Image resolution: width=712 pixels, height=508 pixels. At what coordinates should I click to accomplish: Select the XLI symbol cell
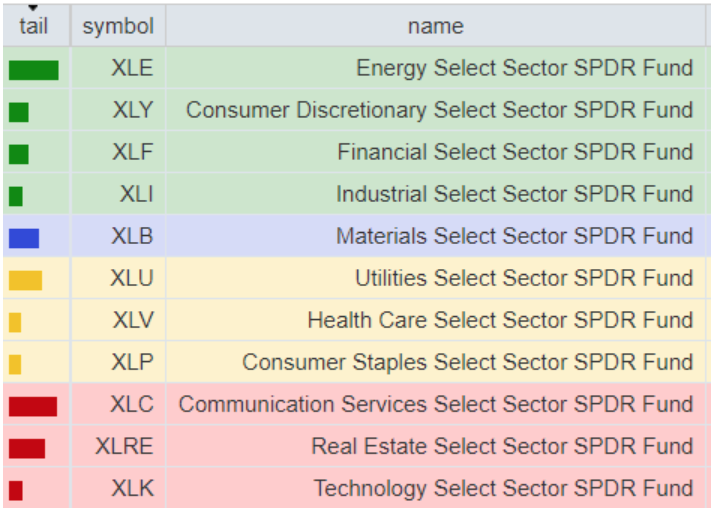136,194
